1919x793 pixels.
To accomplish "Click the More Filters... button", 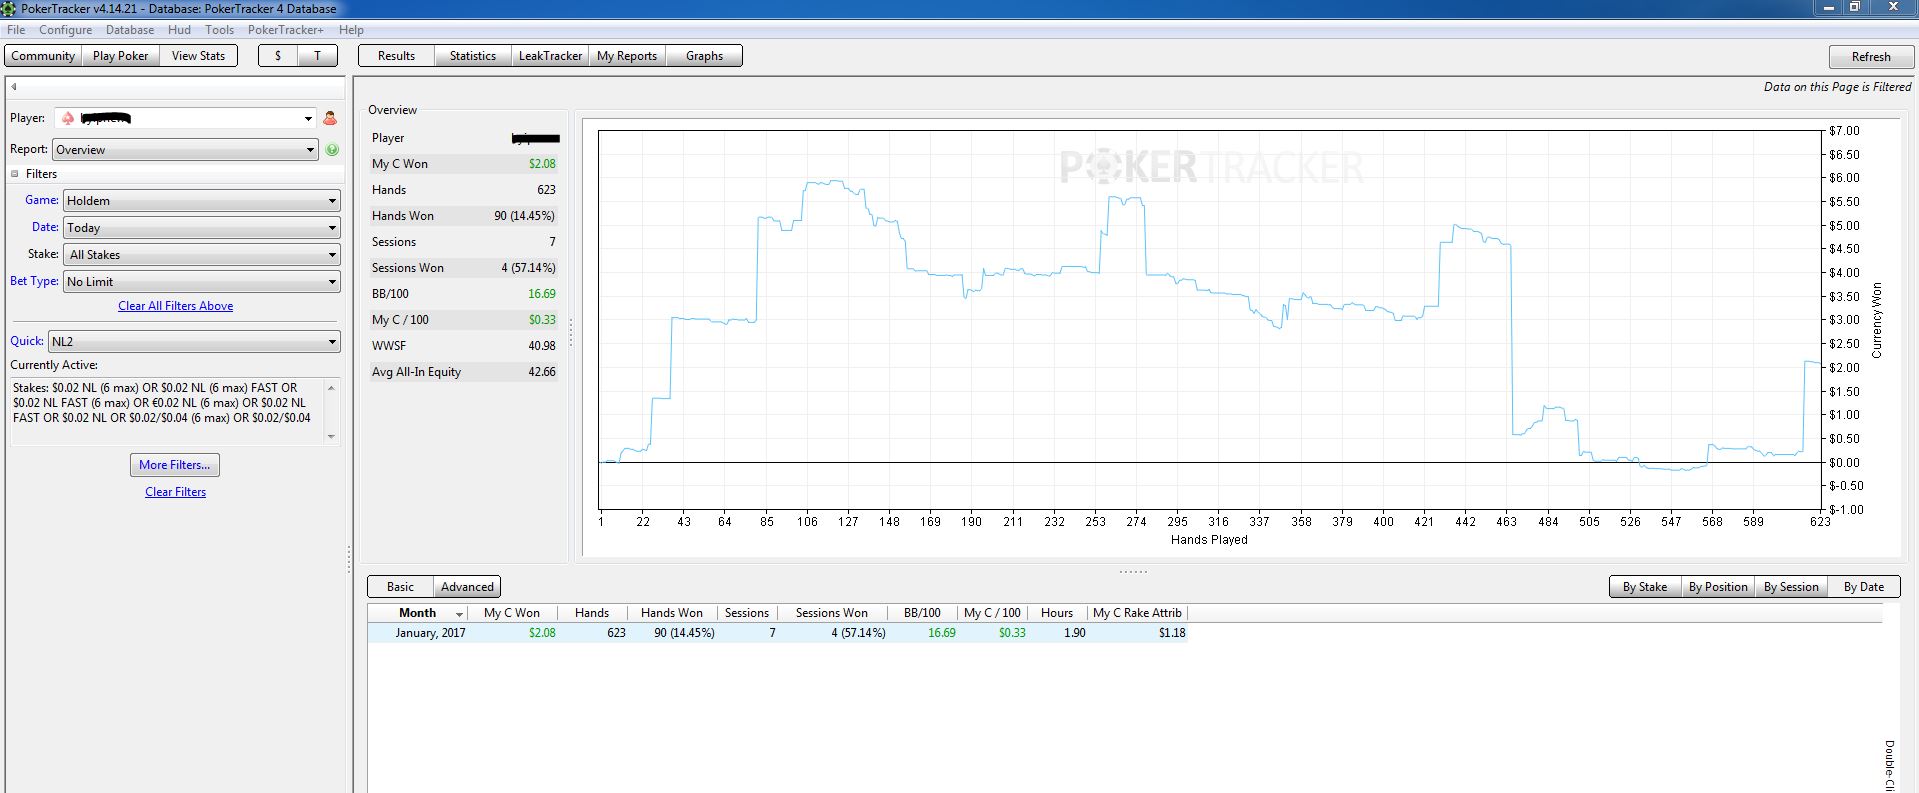I will (x=175, y=465).
